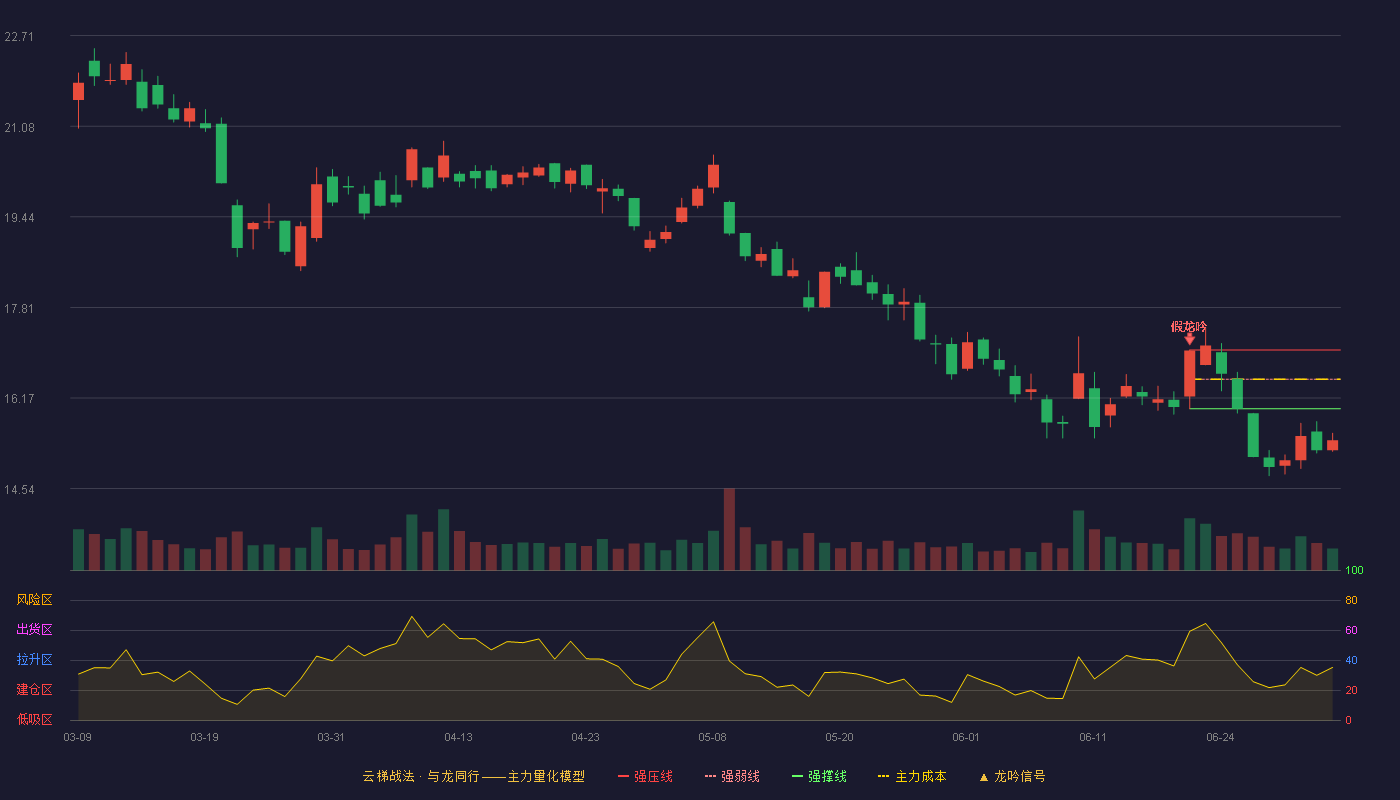Click the green 100 indicator scale value
Image resolution: width=1400 pixels, height=800 pixels.
coord(1354,570)
